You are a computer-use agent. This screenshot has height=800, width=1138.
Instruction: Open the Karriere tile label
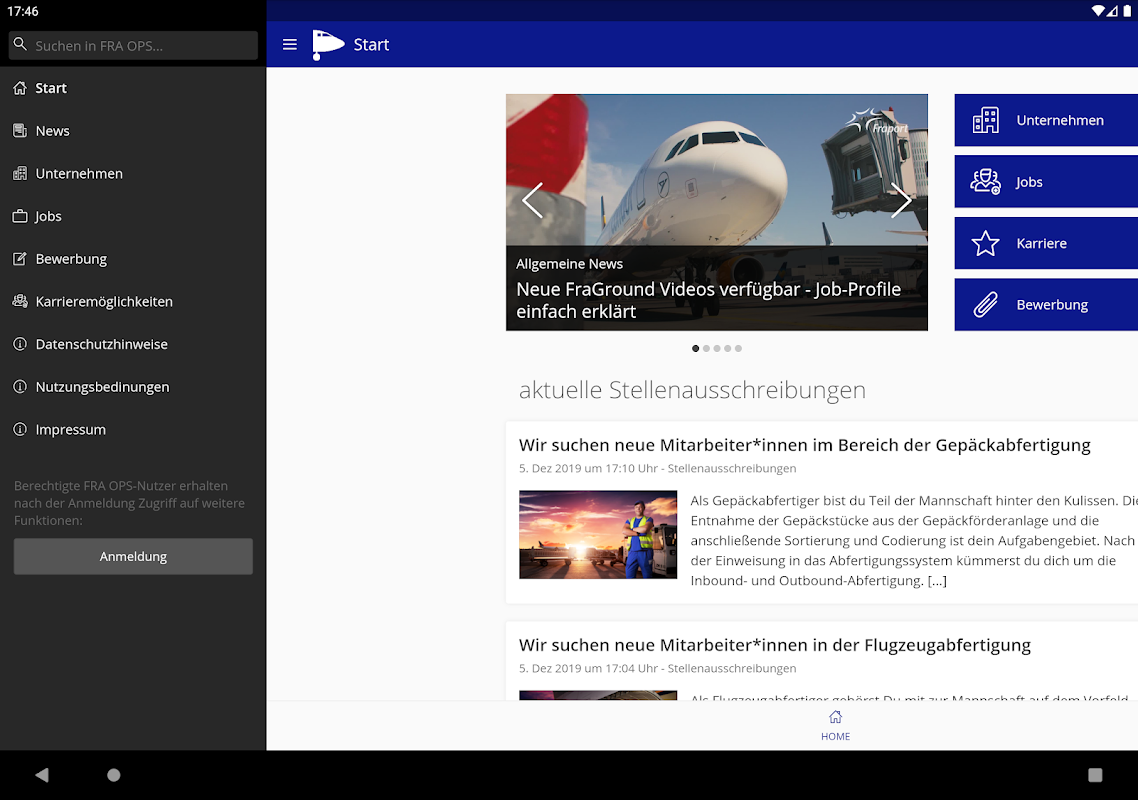click(x=1041, y=243)
